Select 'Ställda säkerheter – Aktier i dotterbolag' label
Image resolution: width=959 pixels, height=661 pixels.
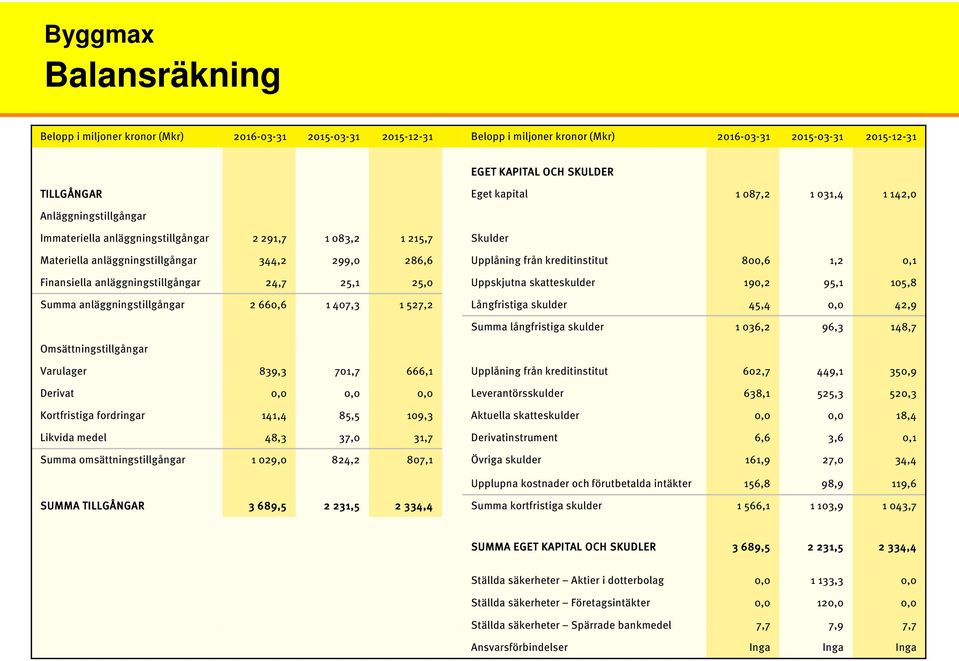pos(567,580)
